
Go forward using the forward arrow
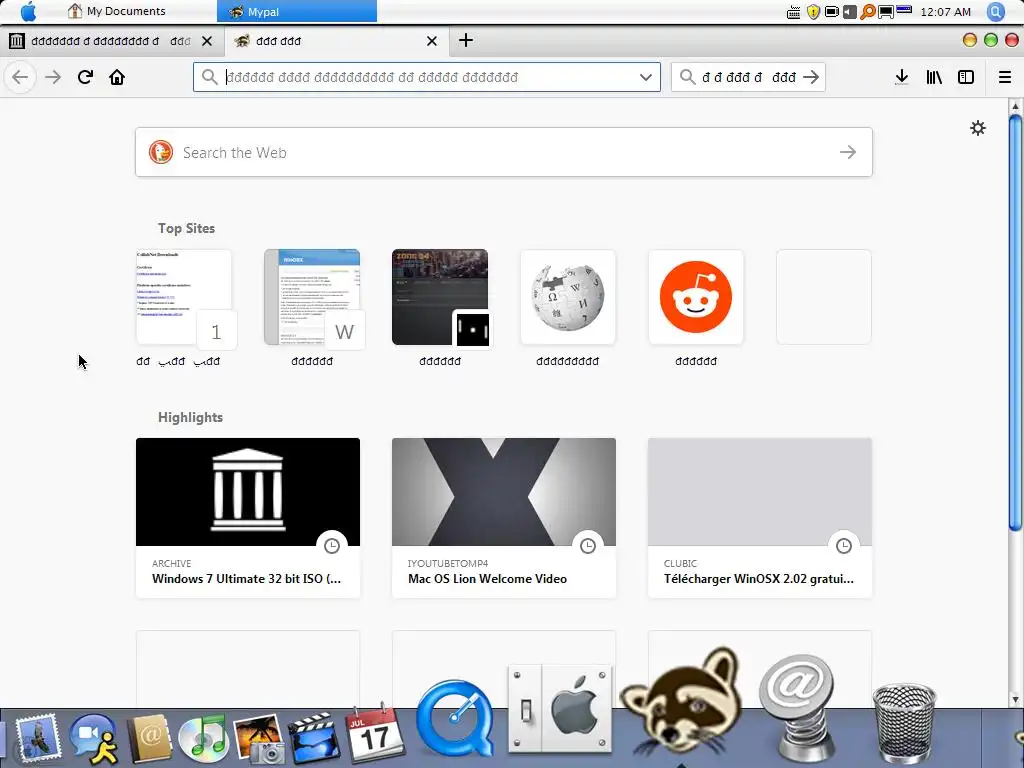53,77
